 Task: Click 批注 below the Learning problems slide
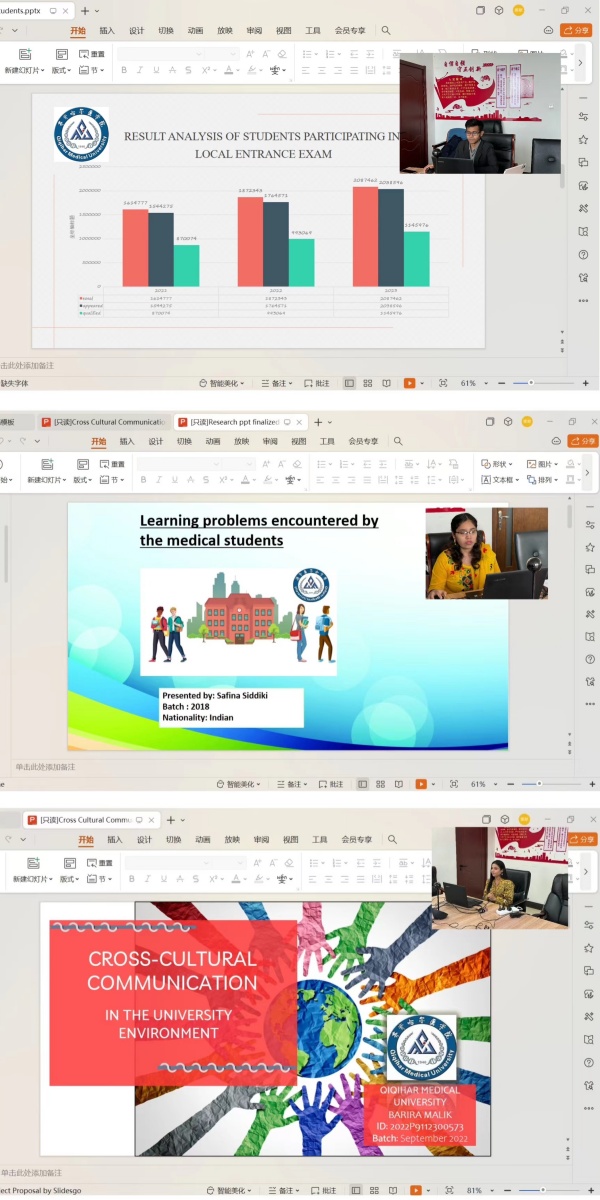(x=330, y=784)
